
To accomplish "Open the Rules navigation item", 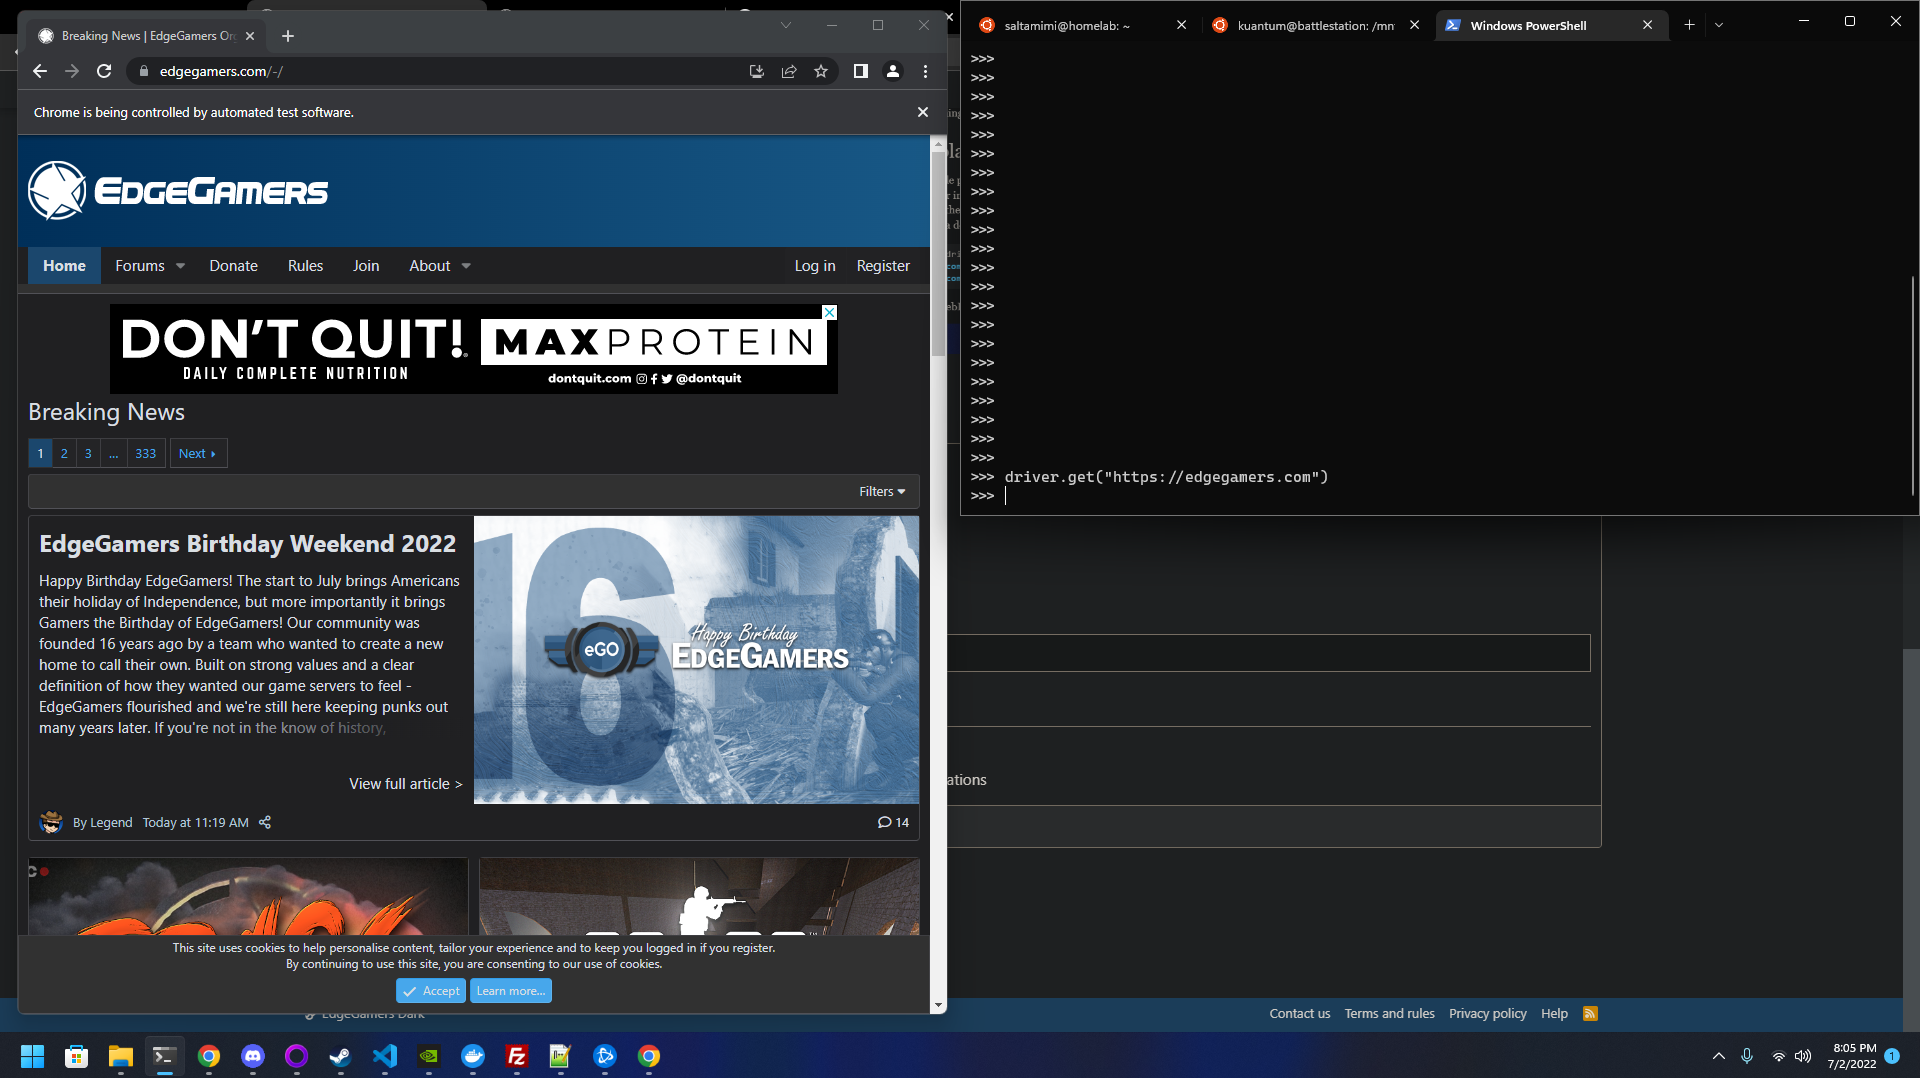I will click(305, 266).
